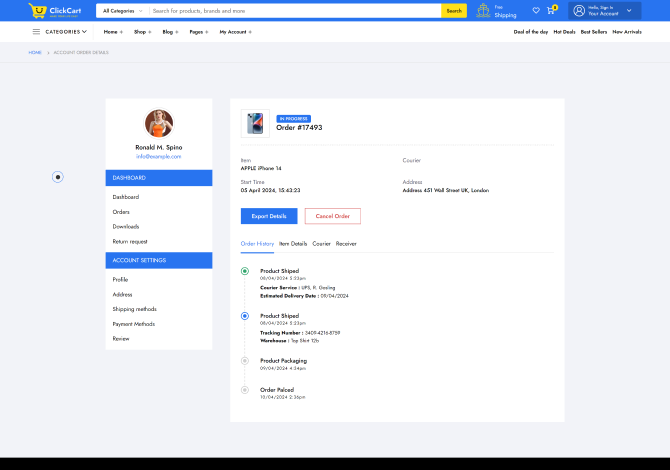Image resolution: width=670 pixels, height=470 pixels.
Task: Open Payment Methods in sidebar
Action: 134,324
